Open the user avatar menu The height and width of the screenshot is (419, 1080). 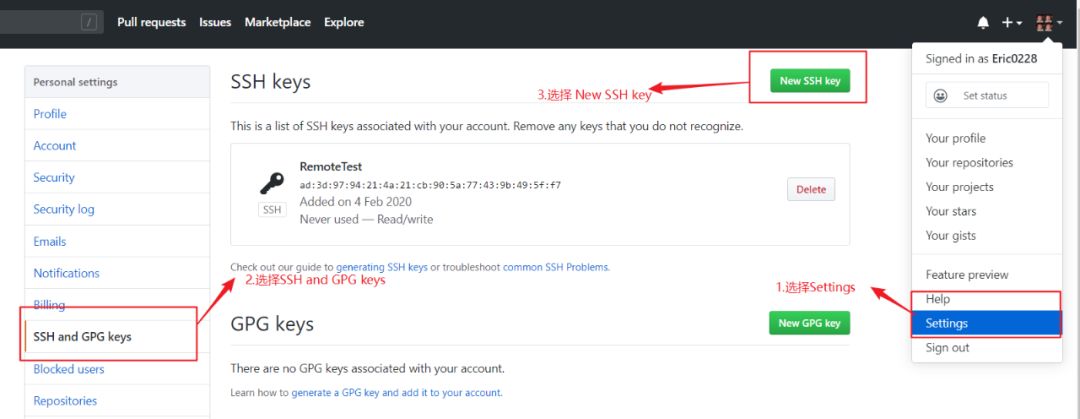tap(1049, 23)
